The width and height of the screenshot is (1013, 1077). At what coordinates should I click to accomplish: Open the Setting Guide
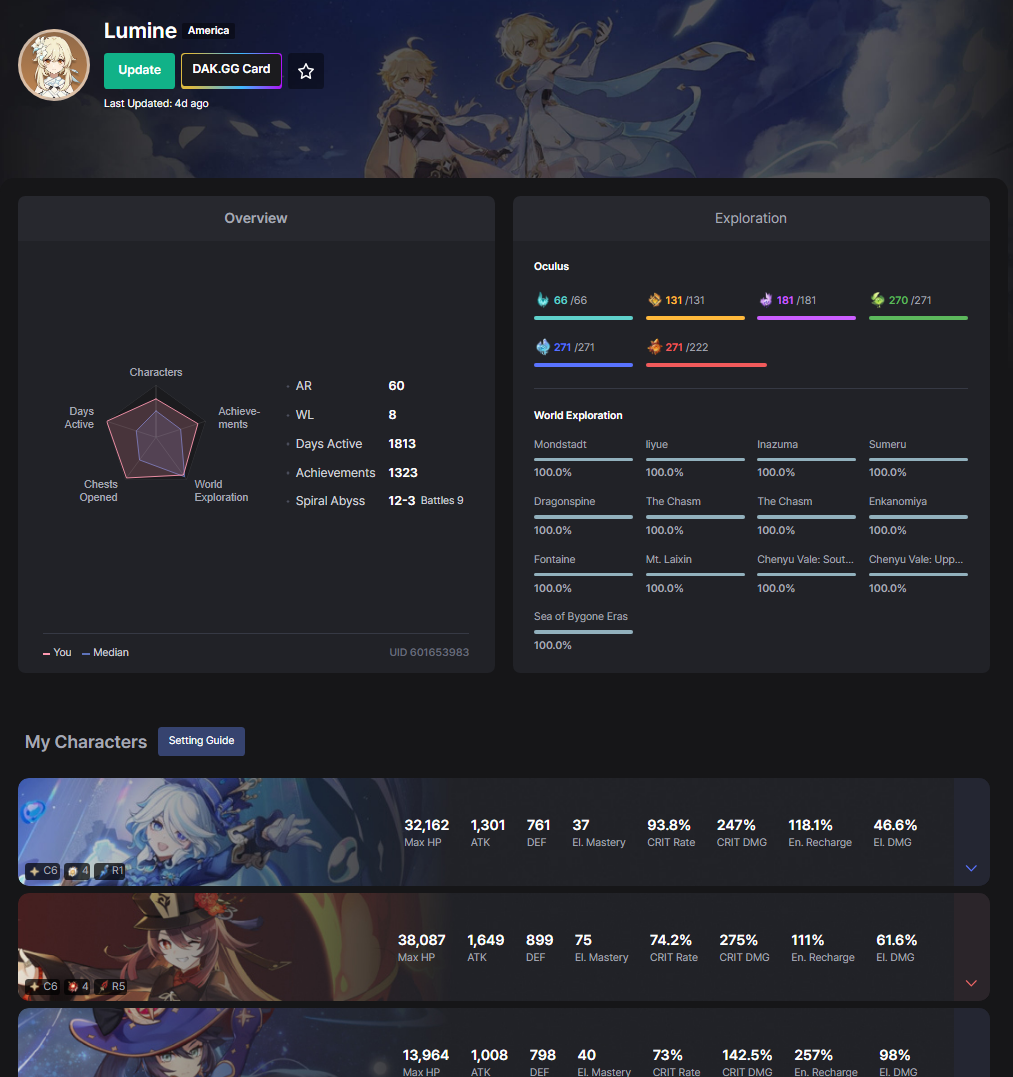coord(201,741)
